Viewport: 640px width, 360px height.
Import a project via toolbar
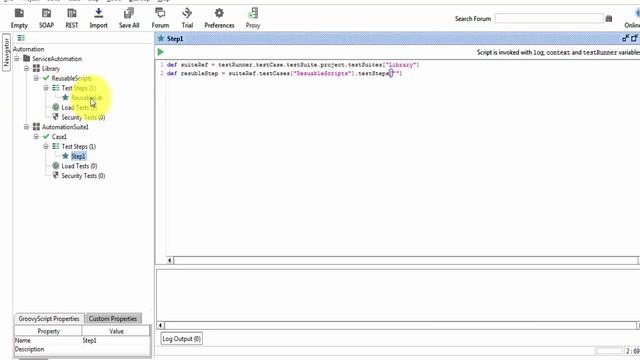(98, 18)
